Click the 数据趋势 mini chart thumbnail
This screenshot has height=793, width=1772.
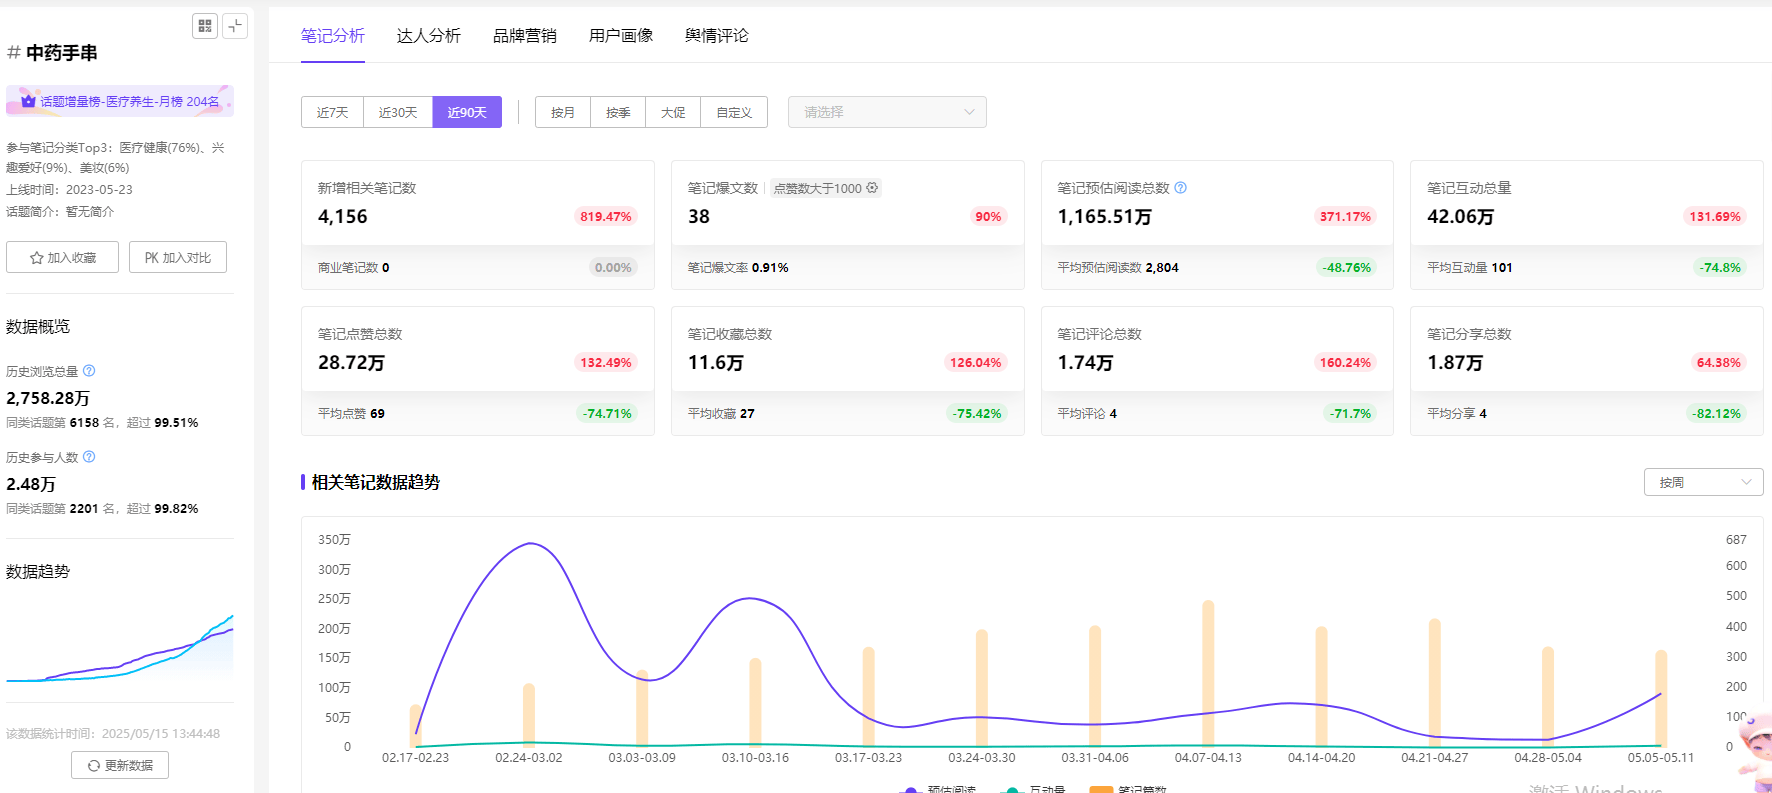point(120,648)
